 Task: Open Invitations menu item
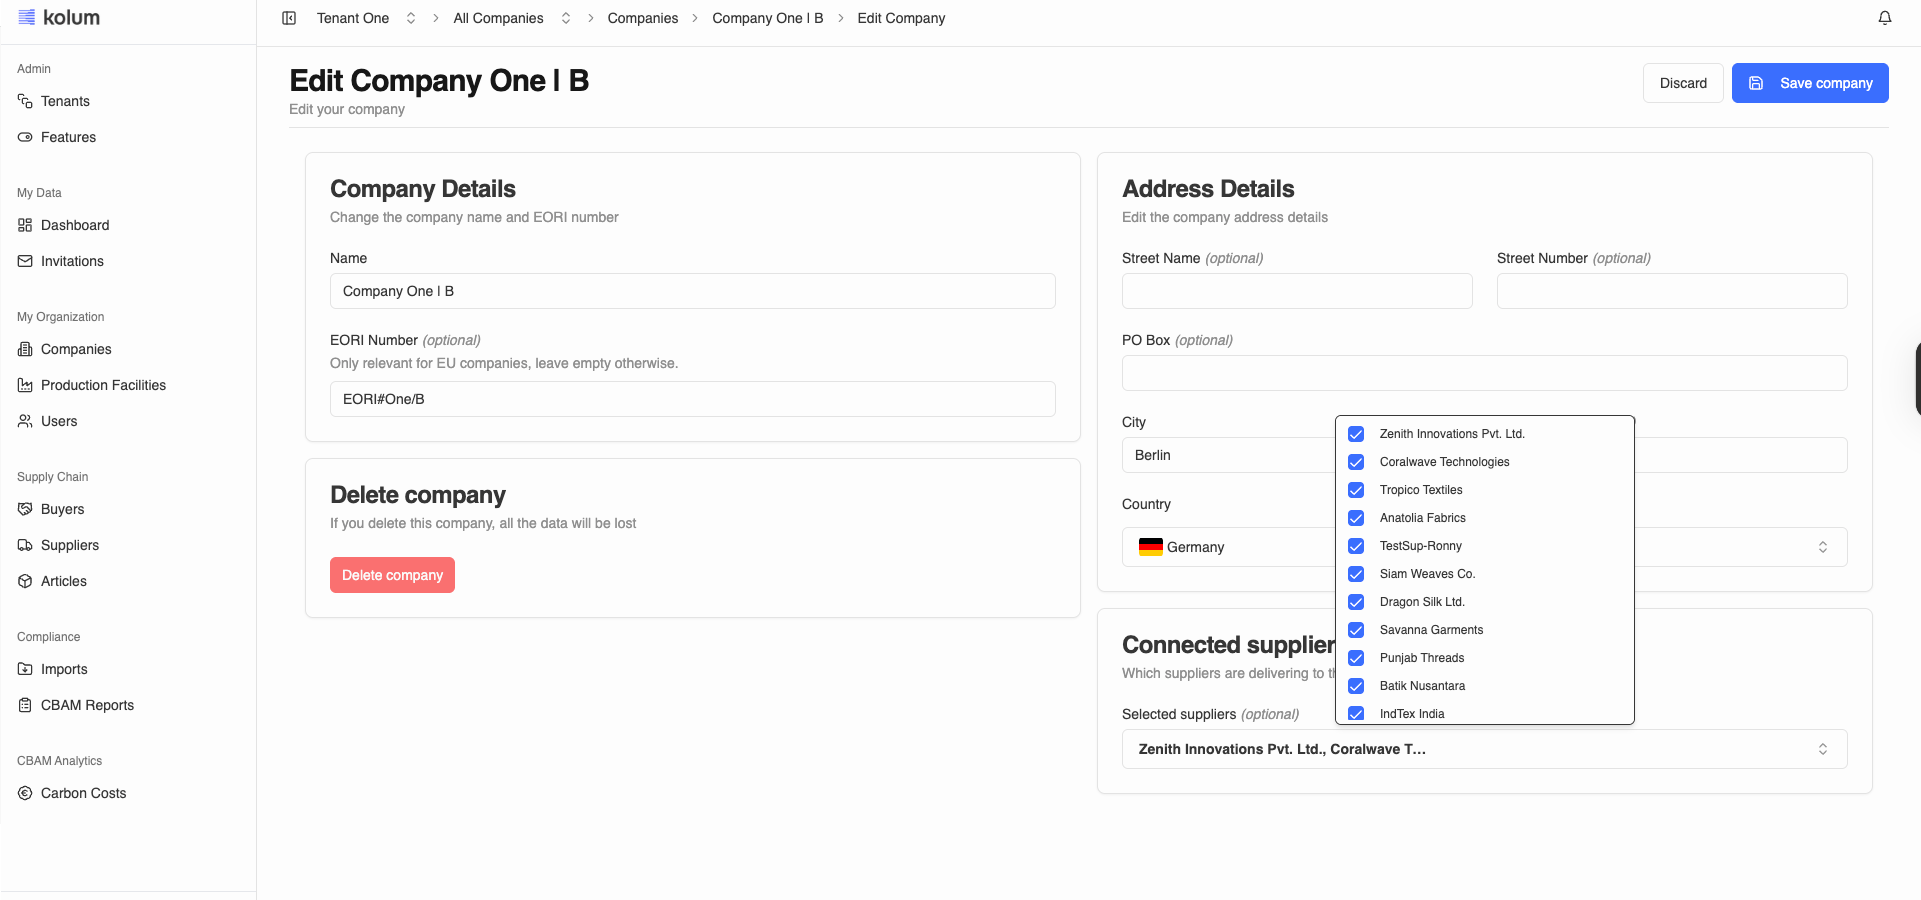click(x=72, y=261)
